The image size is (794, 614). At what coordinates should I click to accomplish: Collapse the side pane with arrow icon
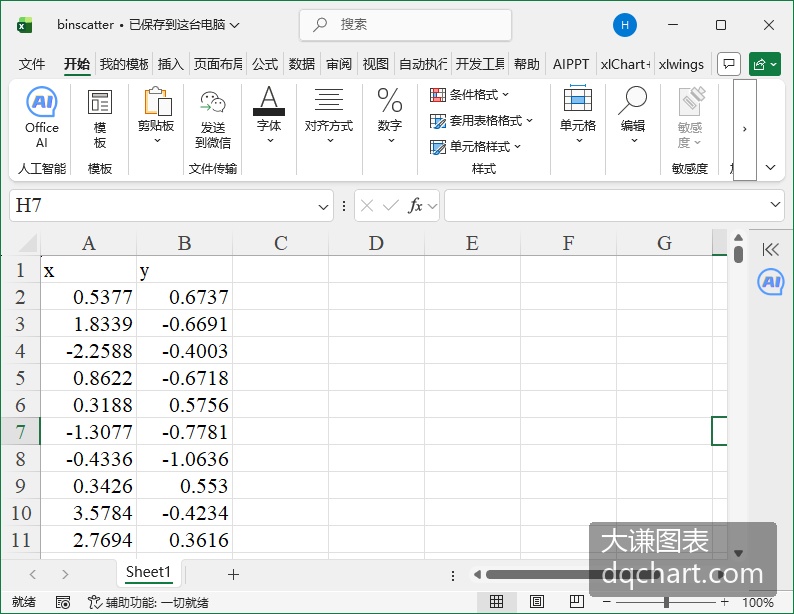click(770, 250)
